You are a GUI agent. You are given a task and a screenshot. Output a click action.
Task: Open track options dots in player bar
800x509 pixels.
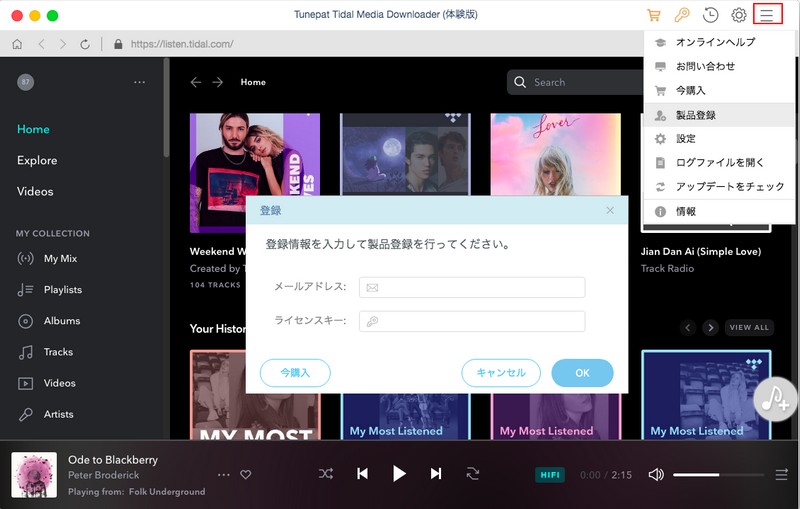(x=223, y=475)
